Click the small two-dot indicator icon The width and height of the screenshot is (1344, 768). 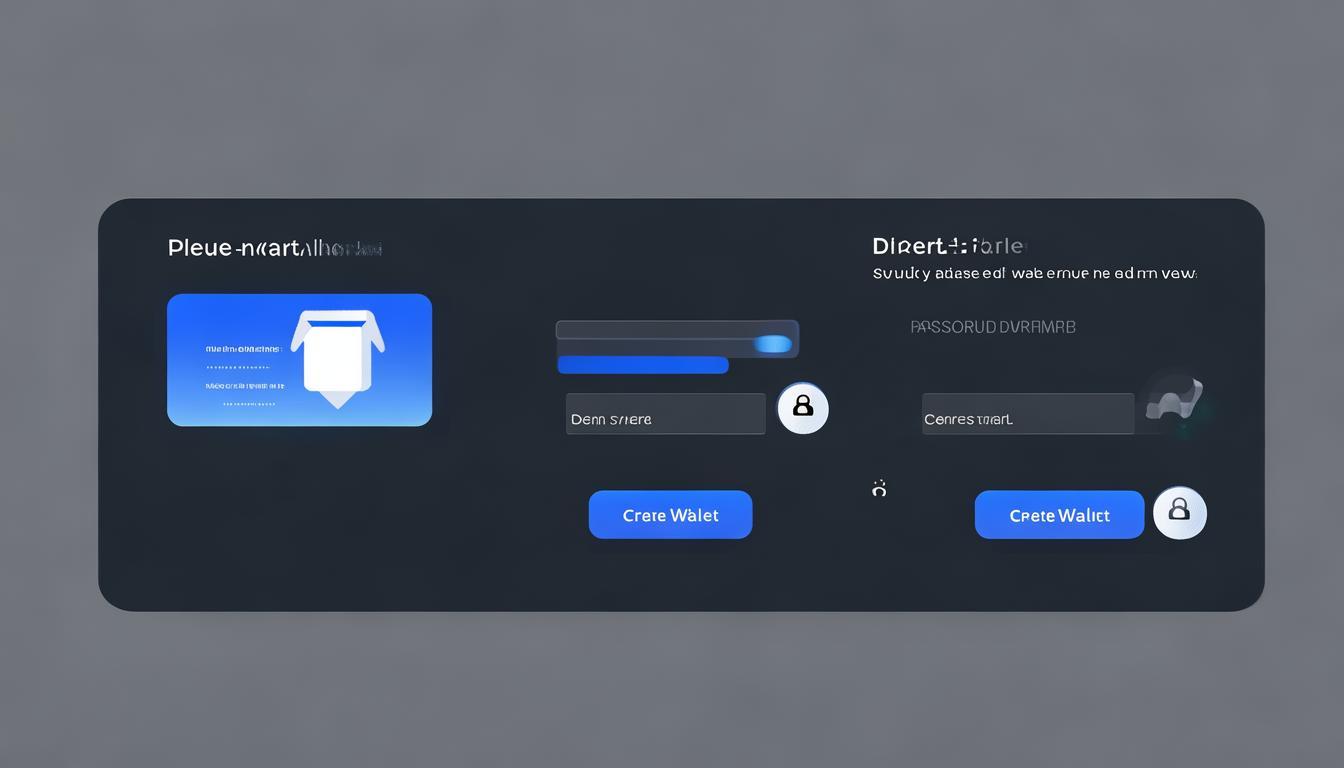point(879,487)
